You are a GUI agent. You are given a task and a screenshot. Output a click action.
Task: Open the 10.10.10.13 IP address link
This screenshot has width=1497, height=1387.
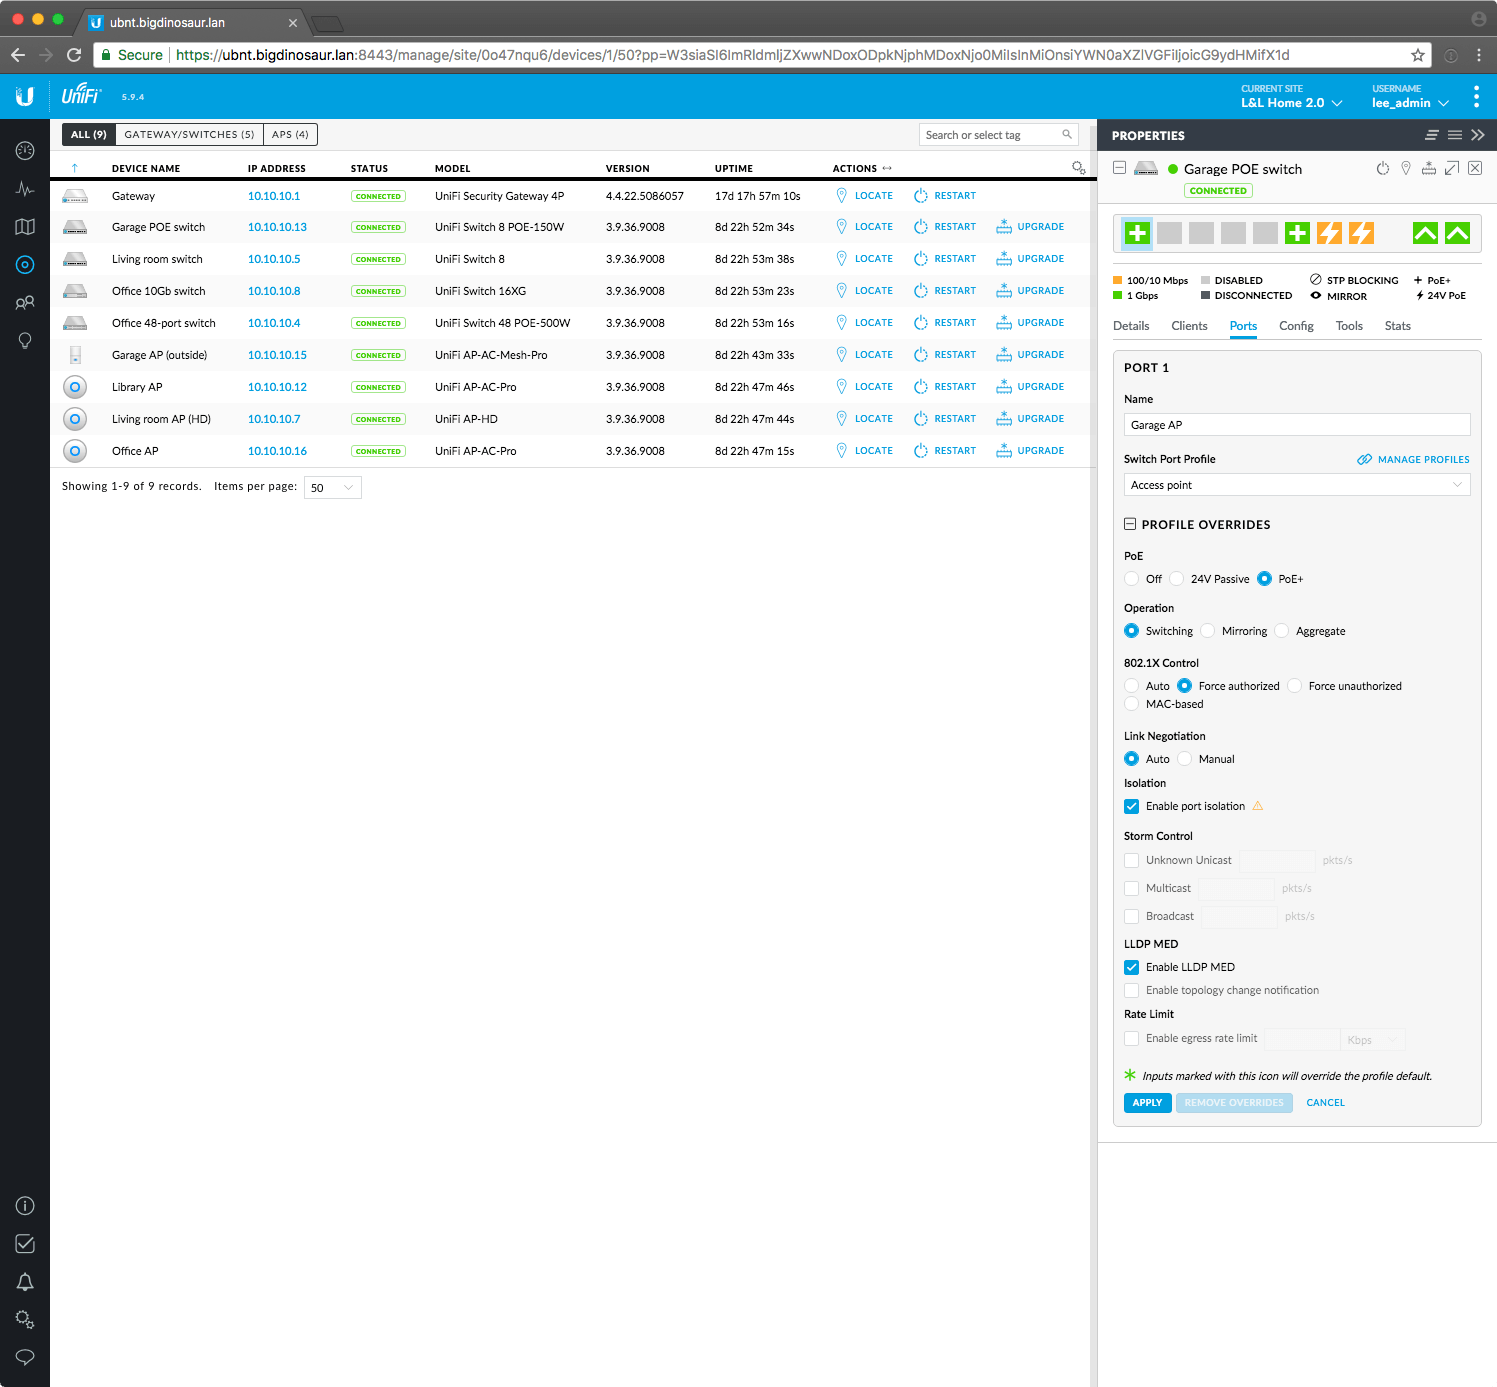point(277,227)
